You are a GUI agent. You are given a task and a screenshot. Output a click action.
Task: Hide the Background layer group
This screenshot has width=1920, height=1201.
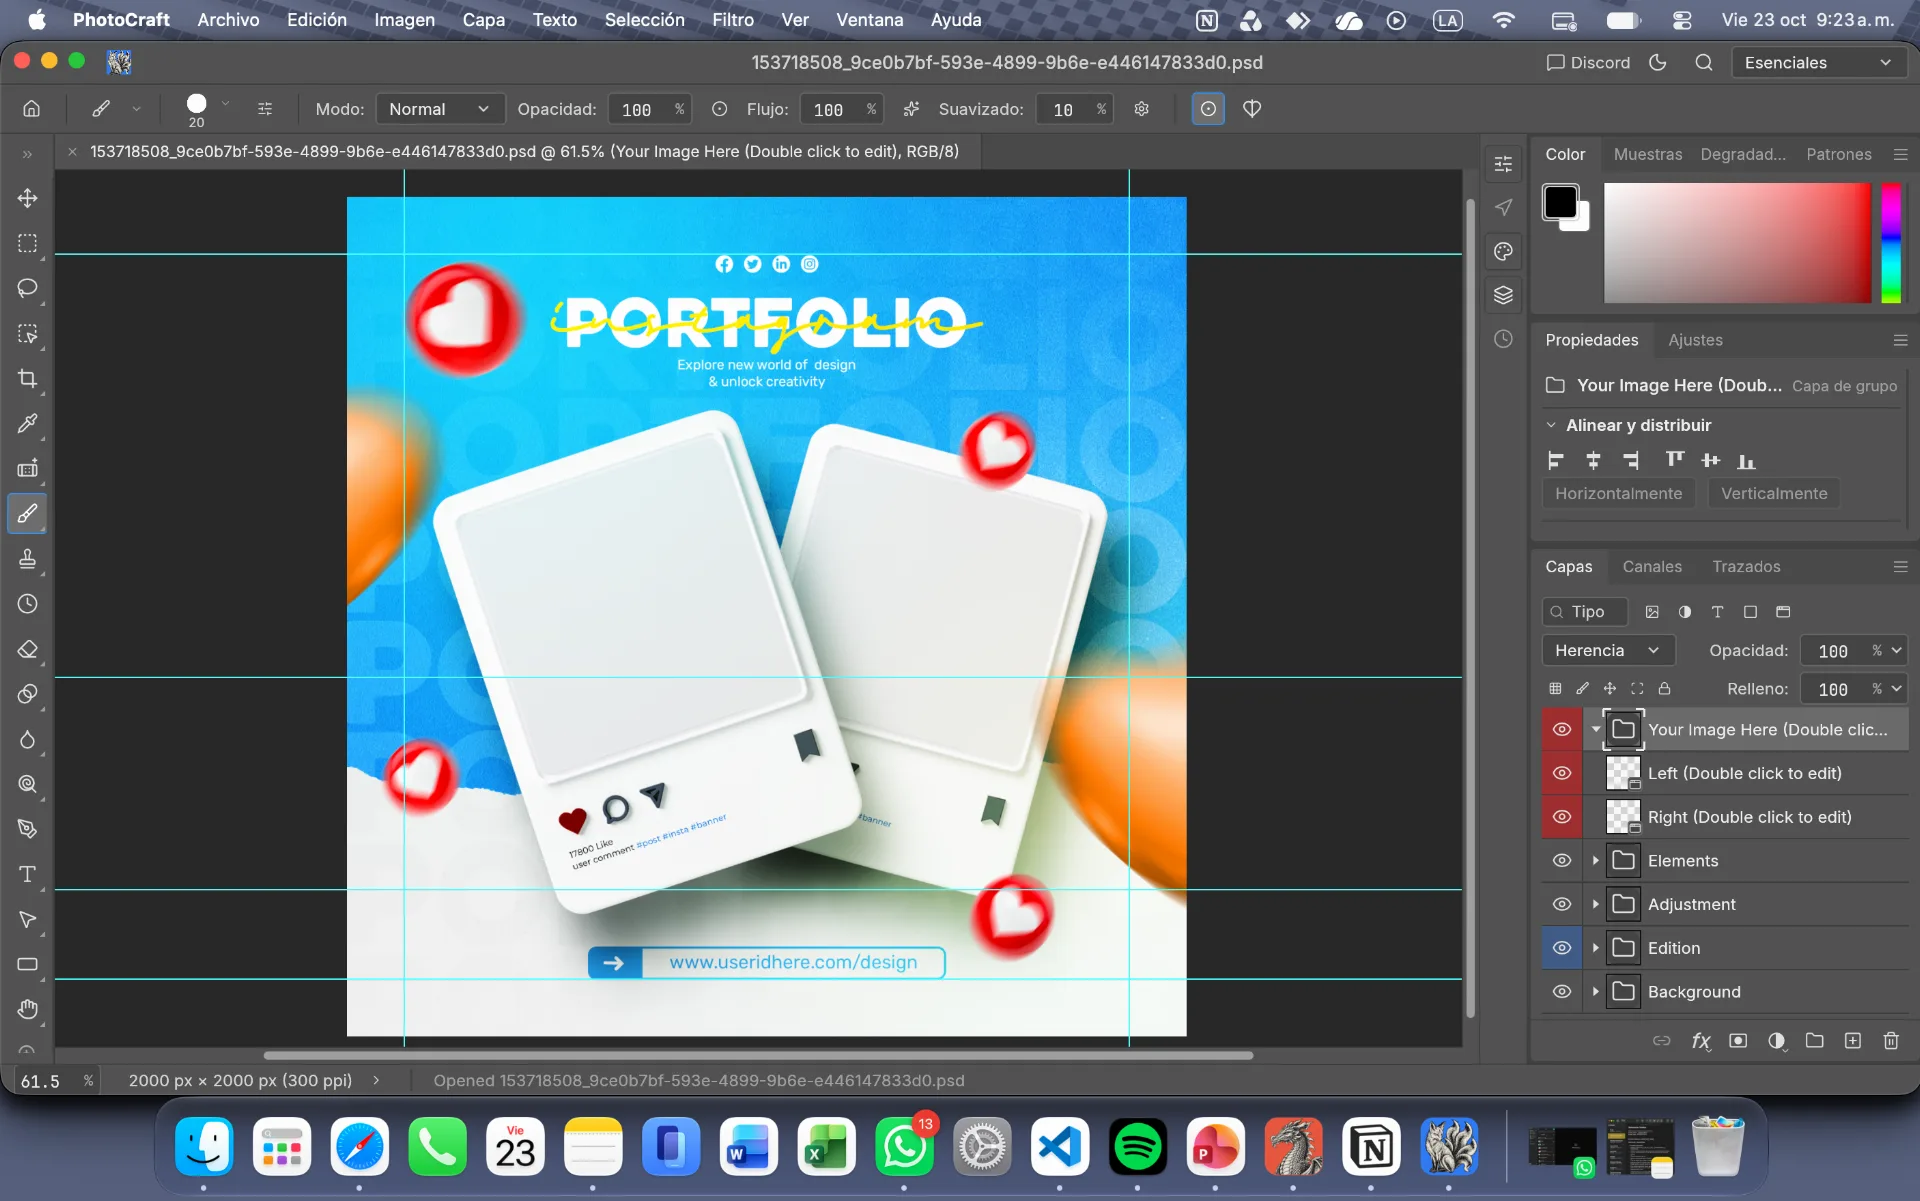coord(1562,992)
